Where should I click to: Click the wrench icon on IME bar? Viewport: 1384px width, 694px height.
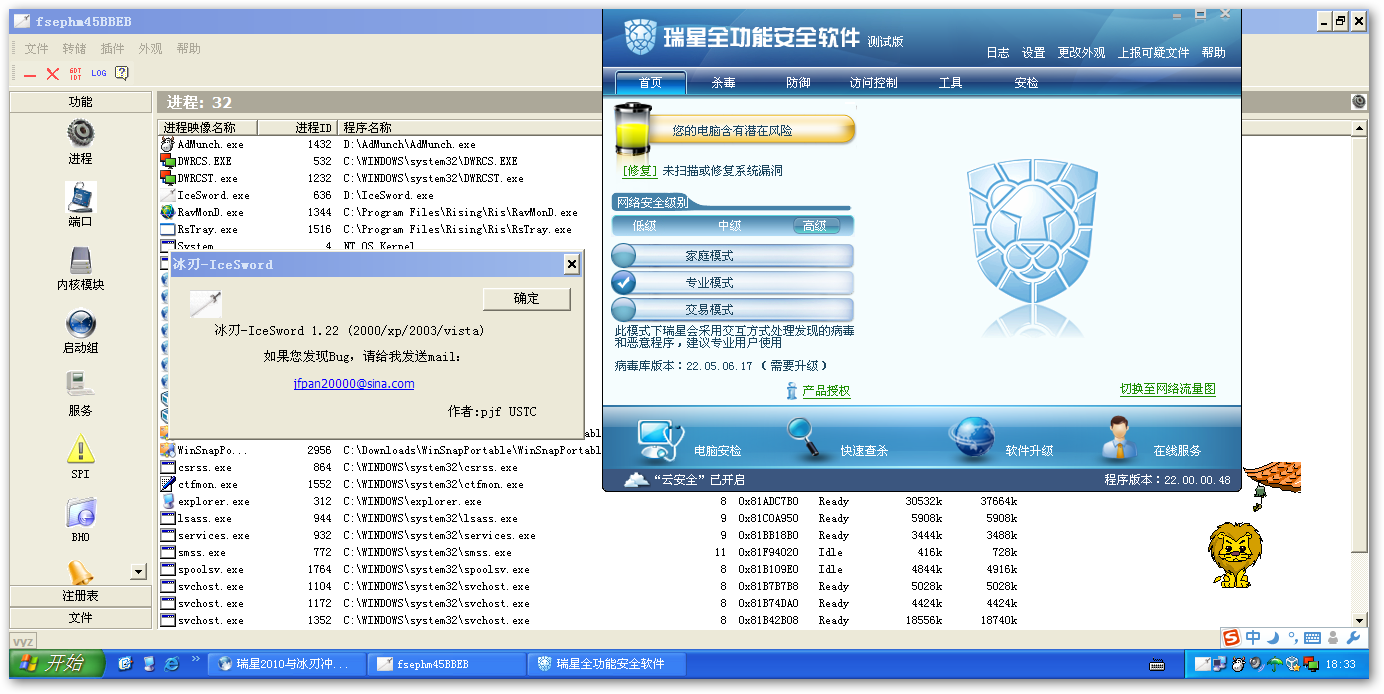pyautogui.click(x=1354, y=638)
